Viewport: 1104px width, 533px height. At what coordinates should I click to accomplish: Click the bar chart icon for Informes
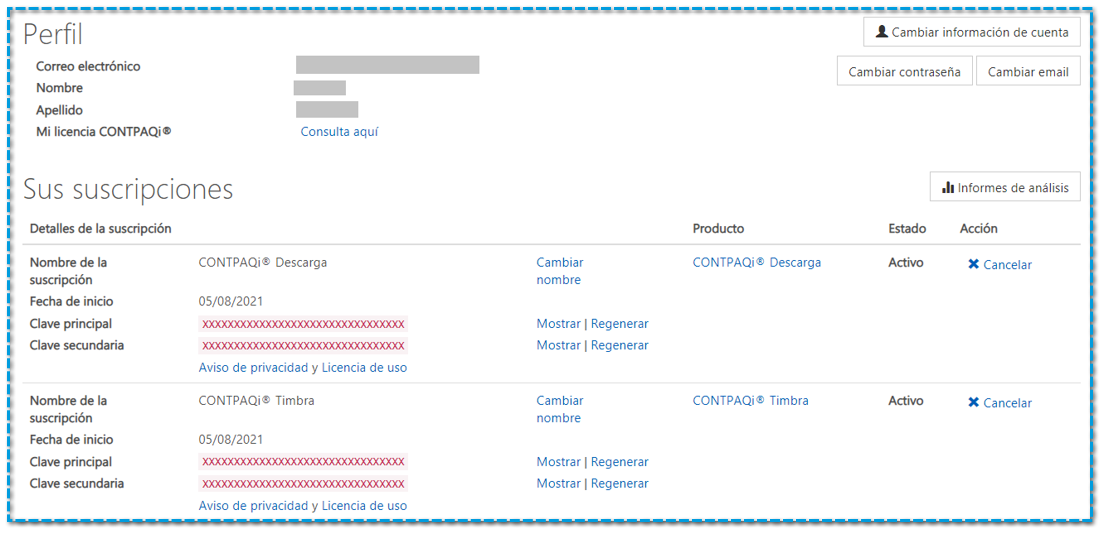[947, 187]
